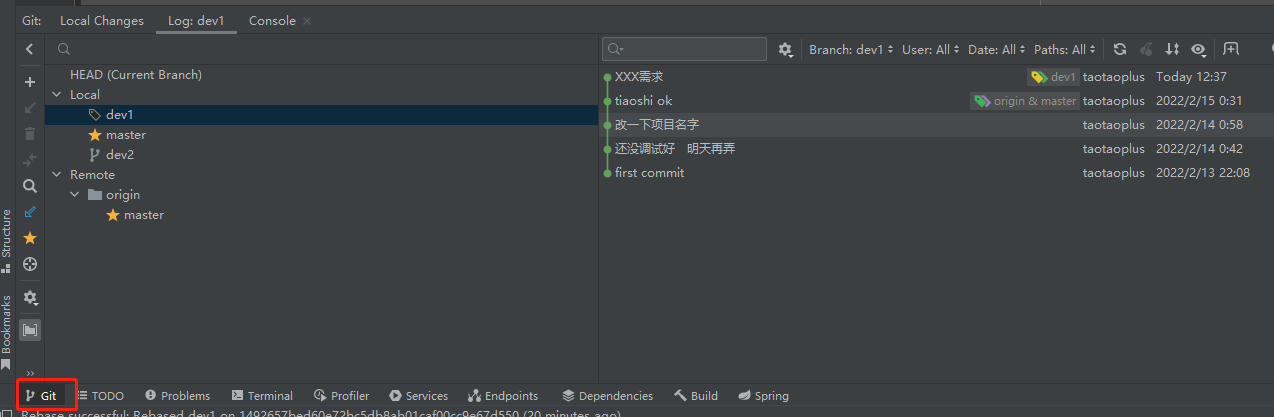The image size is (1274, 417).
Task: Navigate log to selected branch via the crosshair icon
Action: point(30,264)
